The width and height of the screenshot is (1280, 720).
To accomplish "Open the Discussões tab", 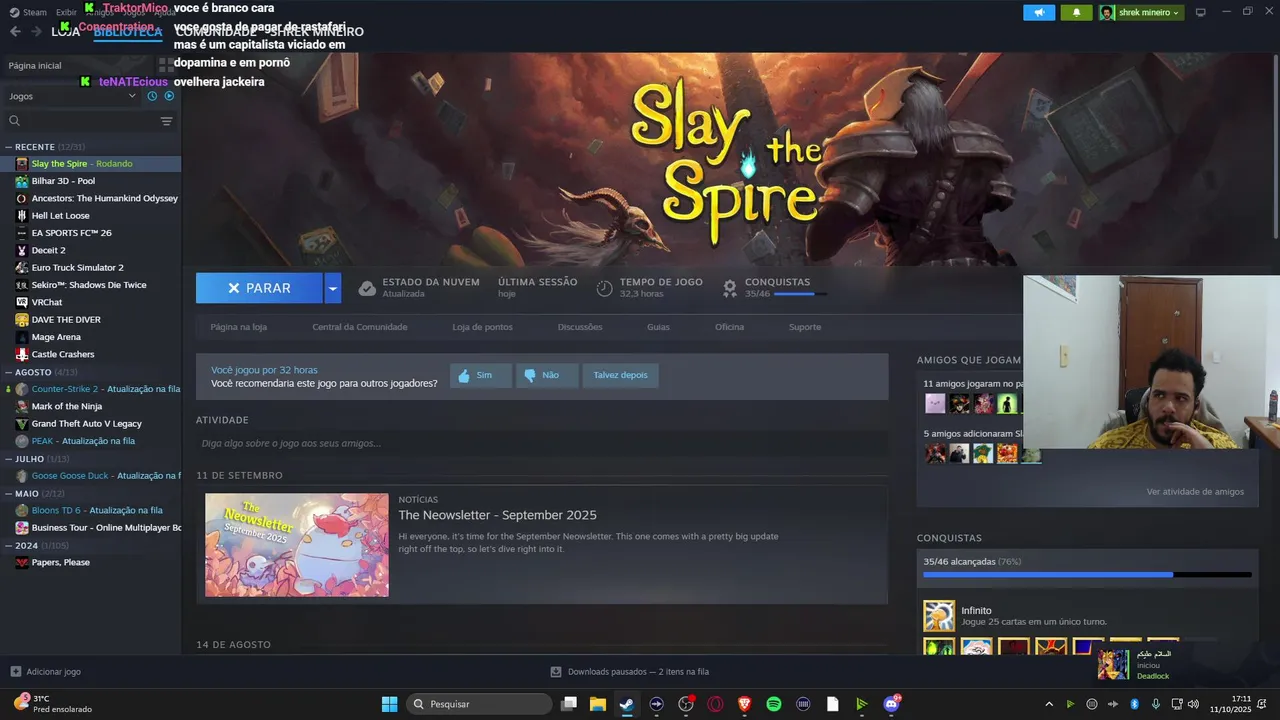I will tap(580, 327).
